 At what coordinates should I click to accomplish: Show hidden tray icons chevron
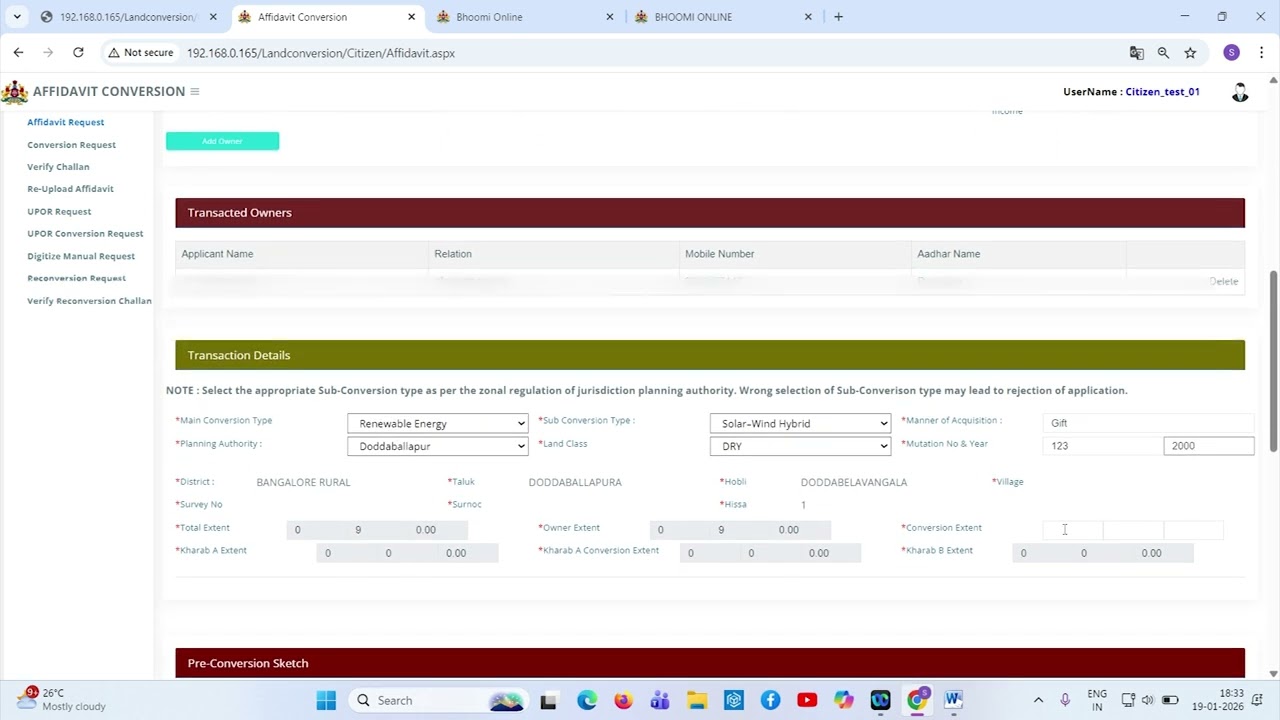pos(1038,700)
